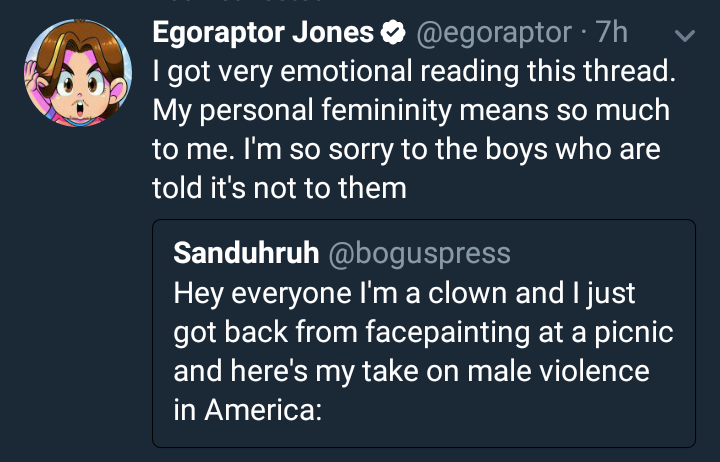
Task: Click the line "got back from facepainting at a picnic"
Action: (x=411, y=332)
